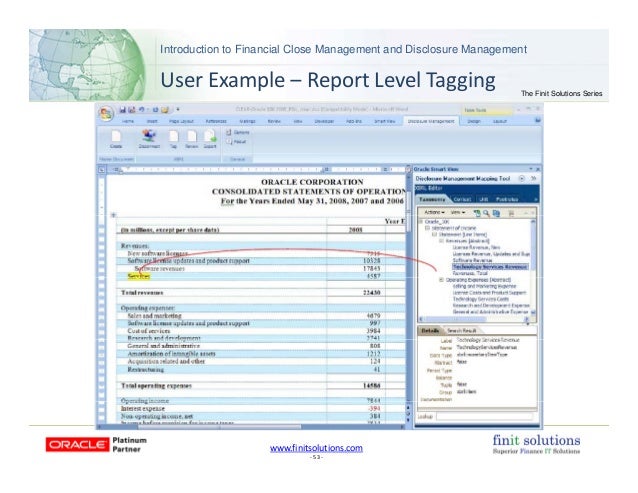Switch to the Context tab

(462, 199)
